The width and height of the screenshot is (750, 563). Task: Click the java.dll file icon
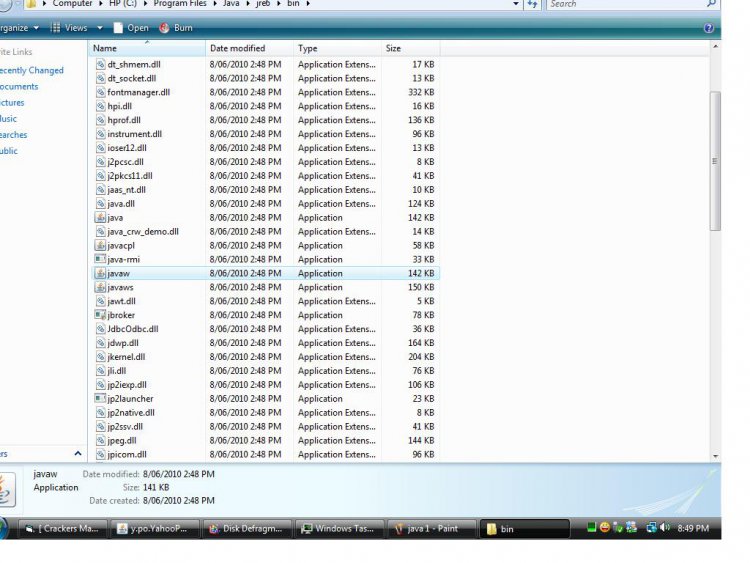pos(100,204)
